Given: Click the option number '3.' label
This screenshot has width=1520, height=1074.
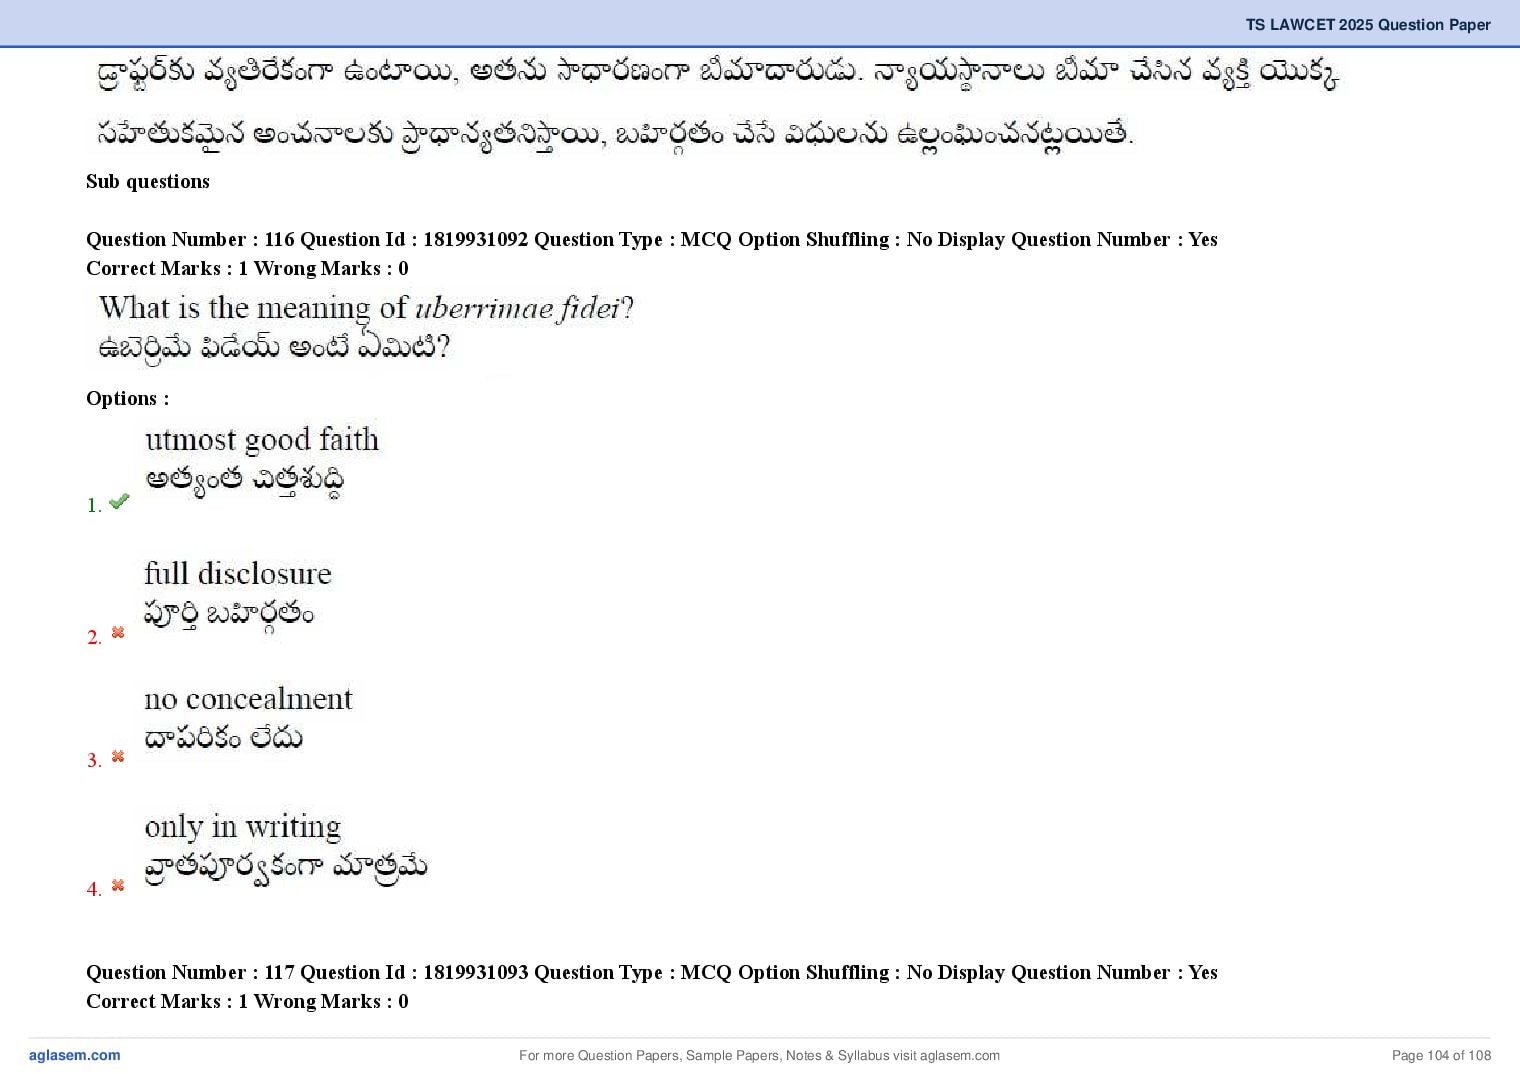Looking at the screenshot, I should 95,760.
